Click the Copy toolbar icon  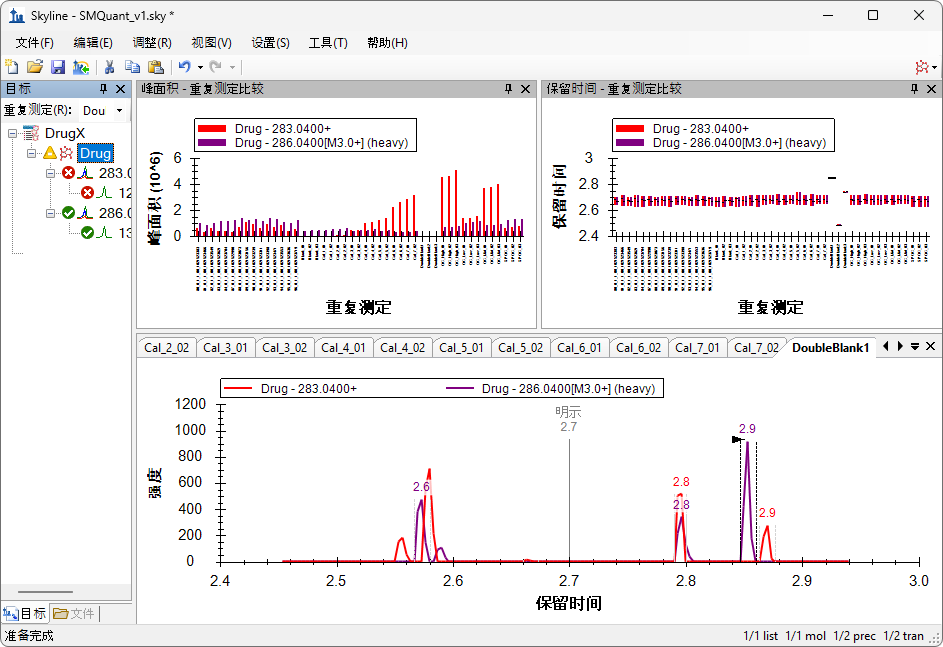(x=132, y=67)
